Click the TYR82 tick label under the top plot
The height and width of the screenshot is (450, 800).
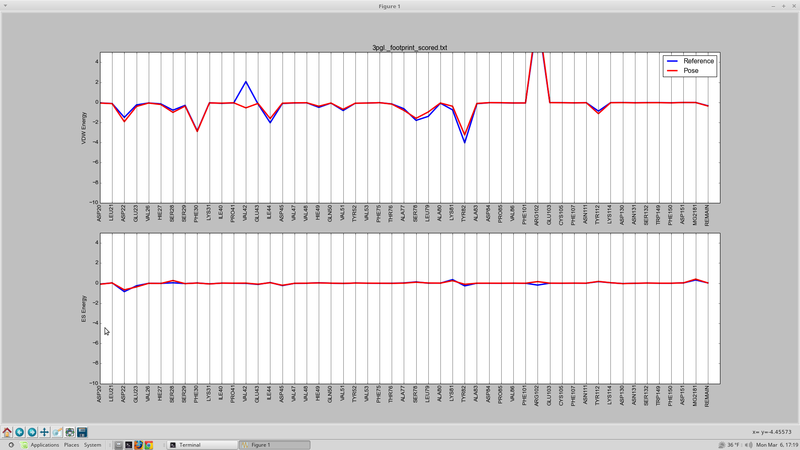(464, 213)
